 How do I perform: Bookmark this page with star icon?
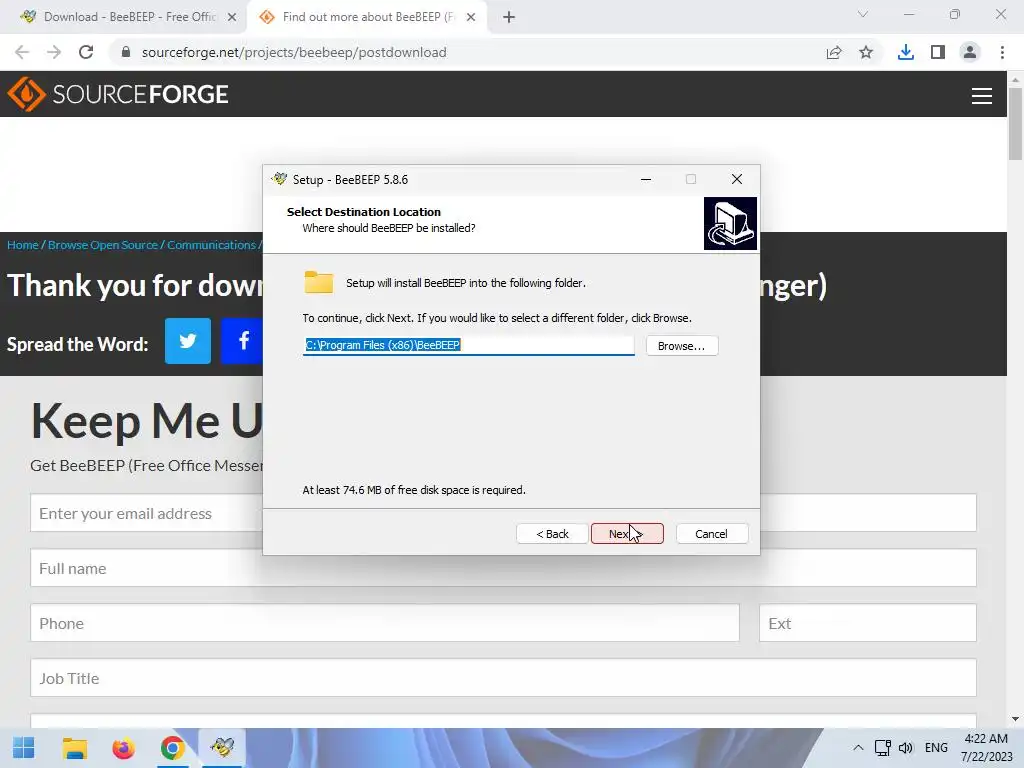coord(866,52)
